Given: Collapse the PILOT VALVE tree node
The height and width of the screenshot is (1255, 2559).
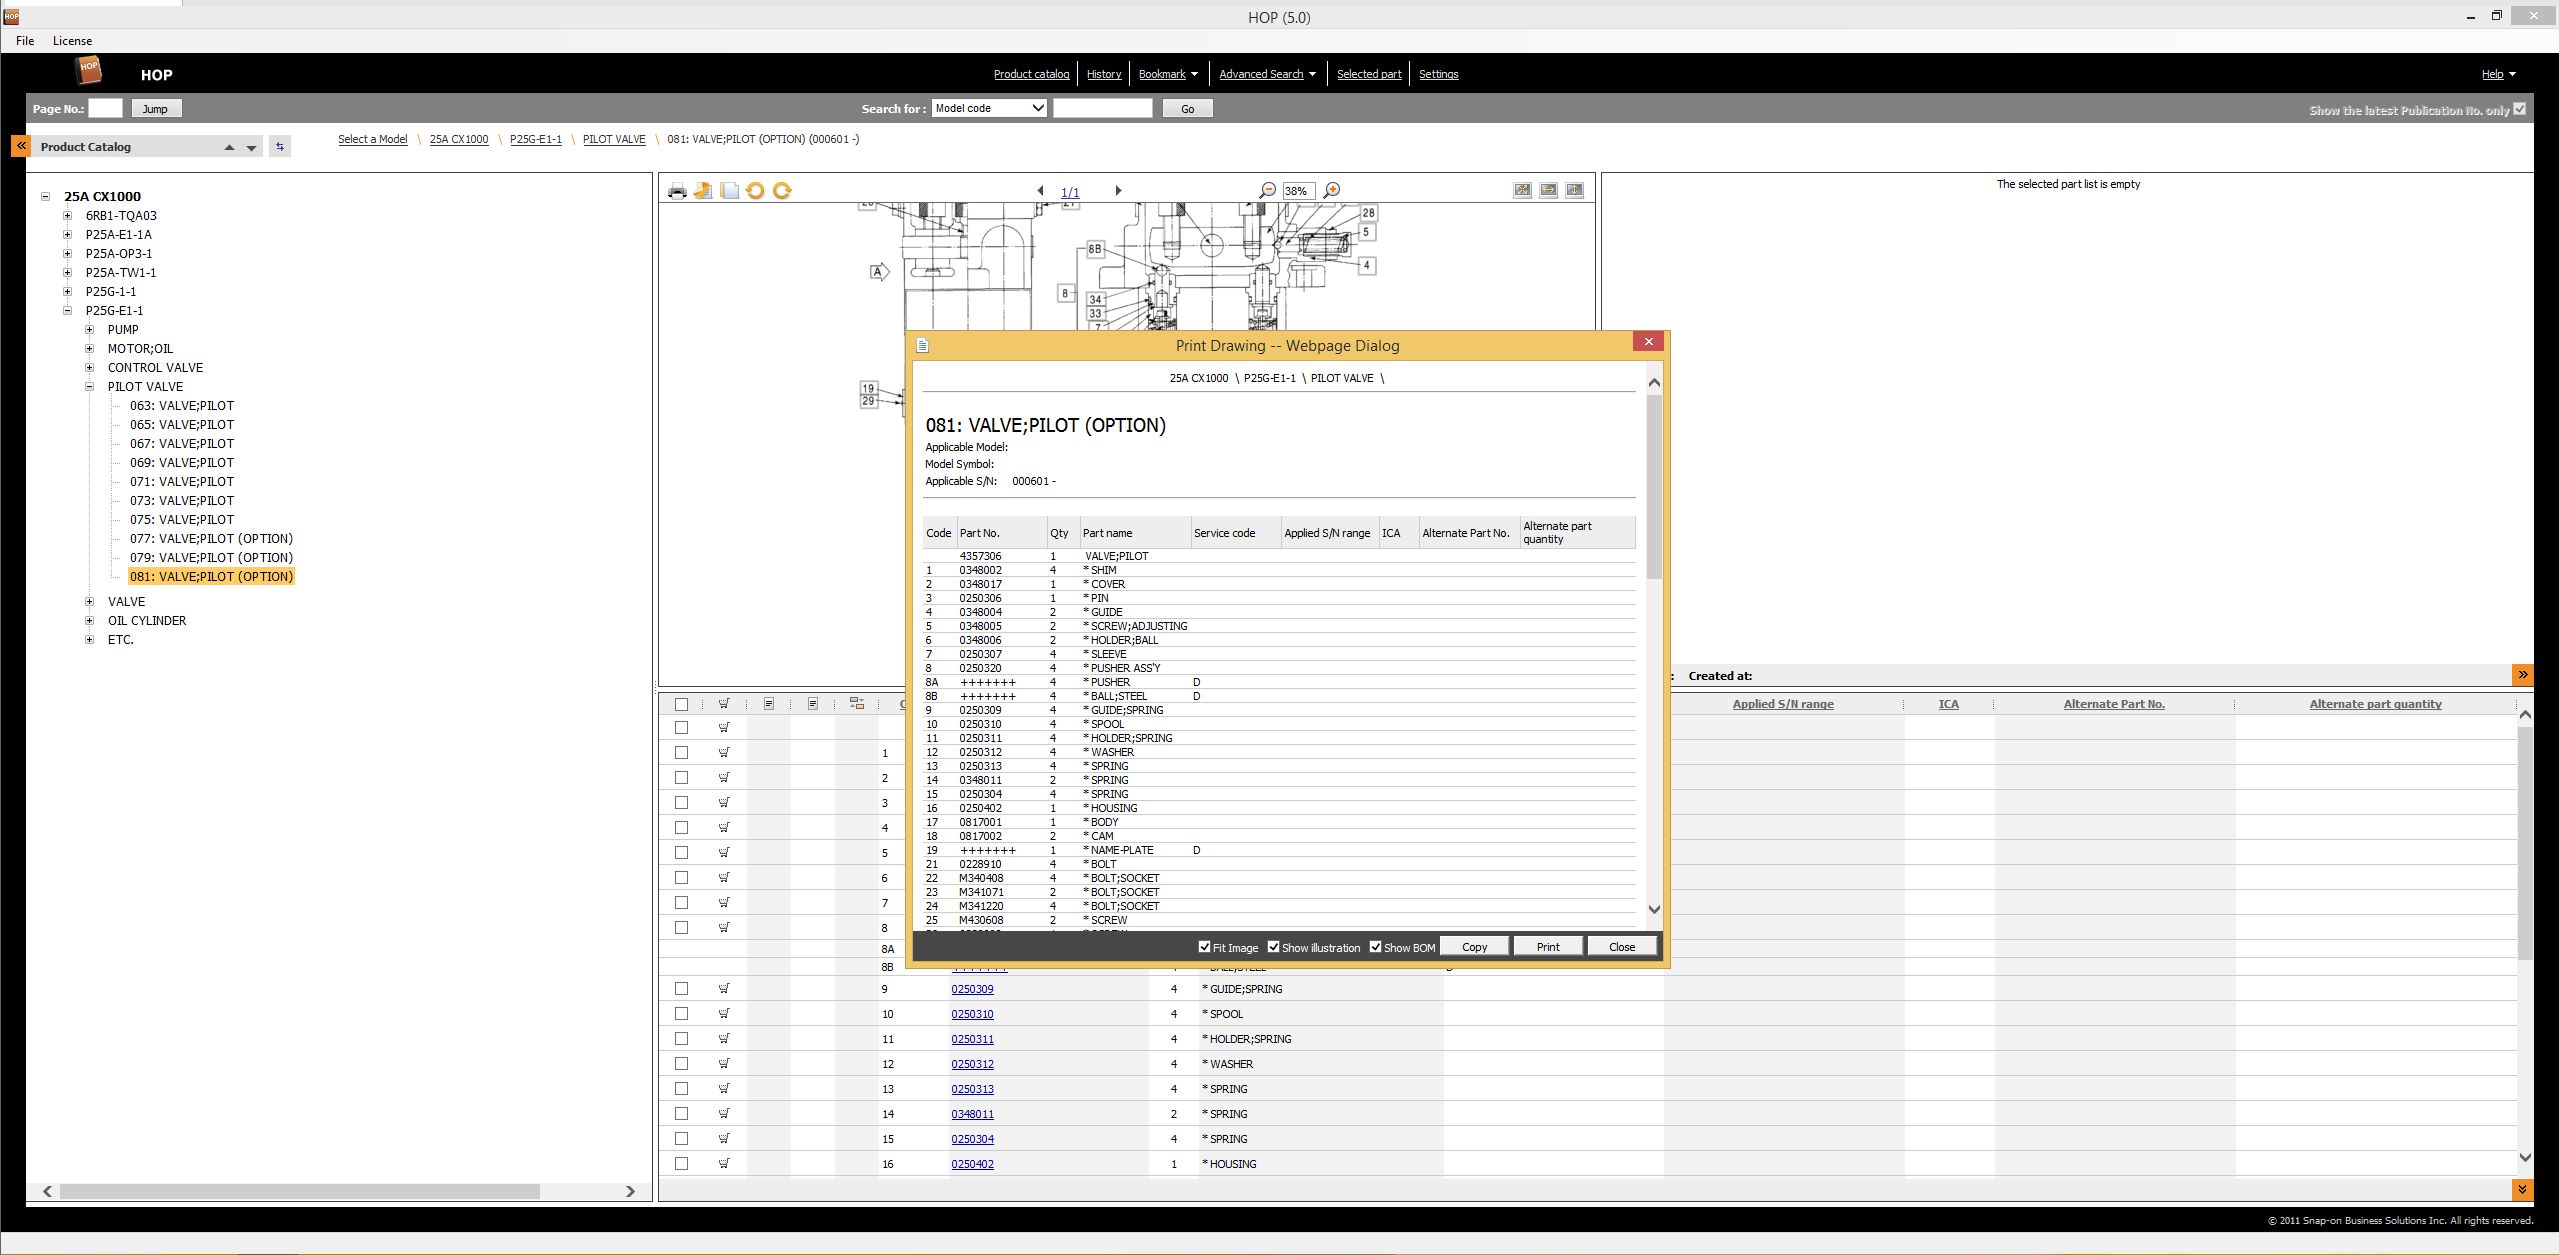Looking at the screenshot, I should [x=90, y=386].
